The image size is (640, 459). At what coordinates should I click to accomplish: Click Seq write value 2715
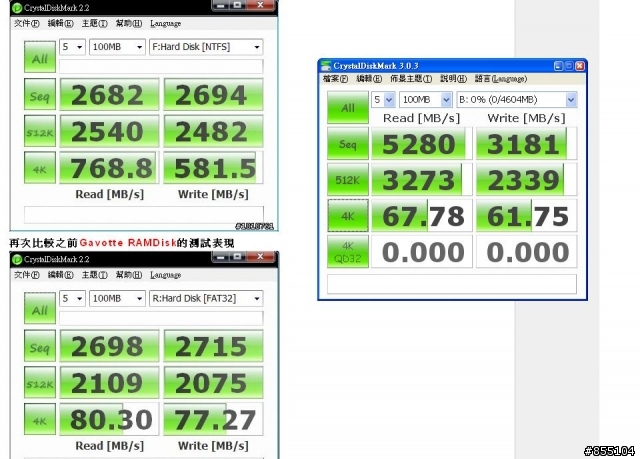[x=213, y=346]
